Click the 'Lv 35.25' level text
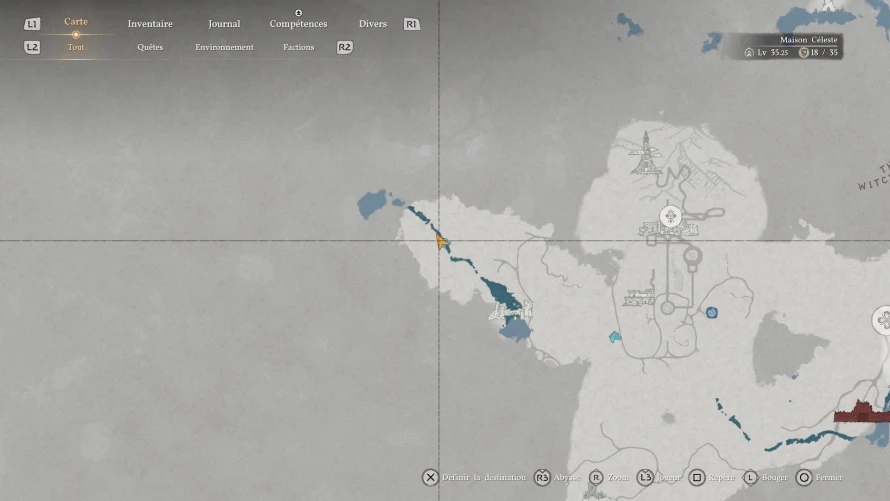 pos(773,52)
